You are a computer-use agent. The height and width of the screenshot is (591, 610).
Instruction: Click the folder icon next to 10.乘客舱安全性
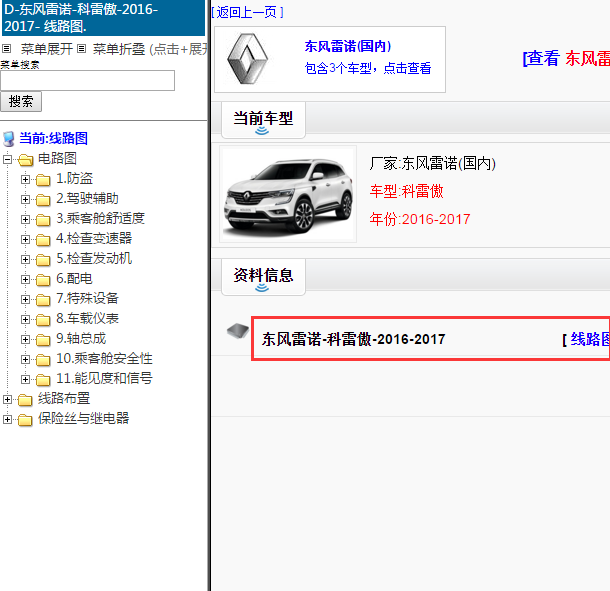[43, 360]
